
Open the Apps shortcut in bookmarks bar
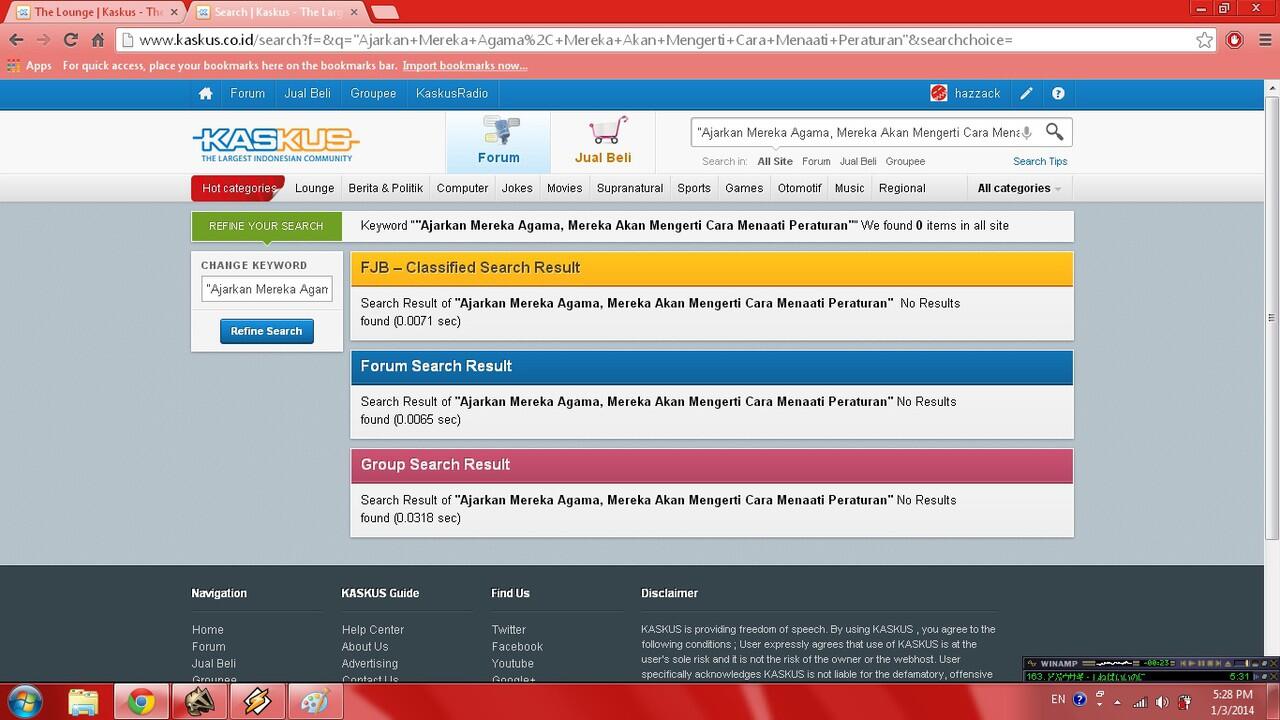29,66
